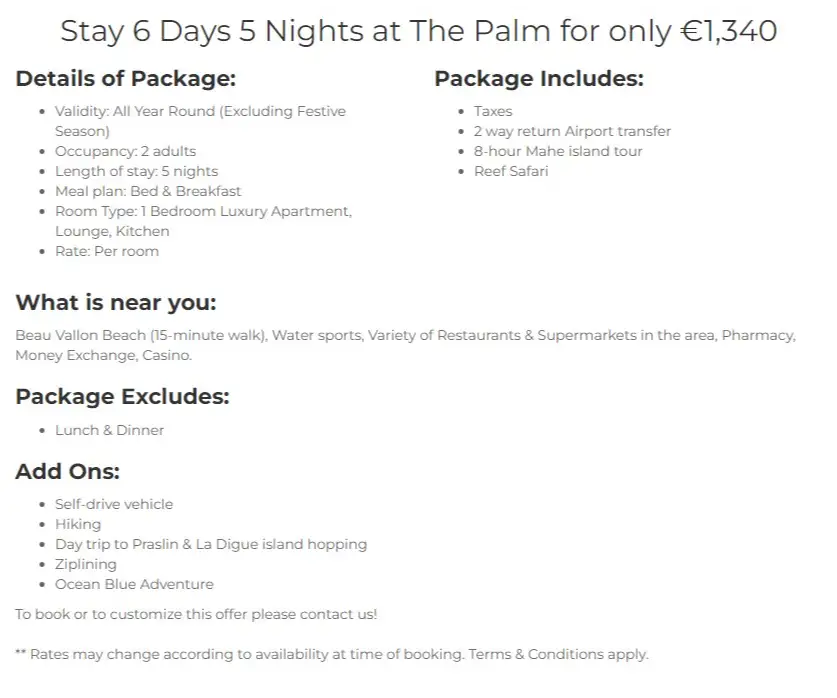Select the Ziplining add-on item

86,564
